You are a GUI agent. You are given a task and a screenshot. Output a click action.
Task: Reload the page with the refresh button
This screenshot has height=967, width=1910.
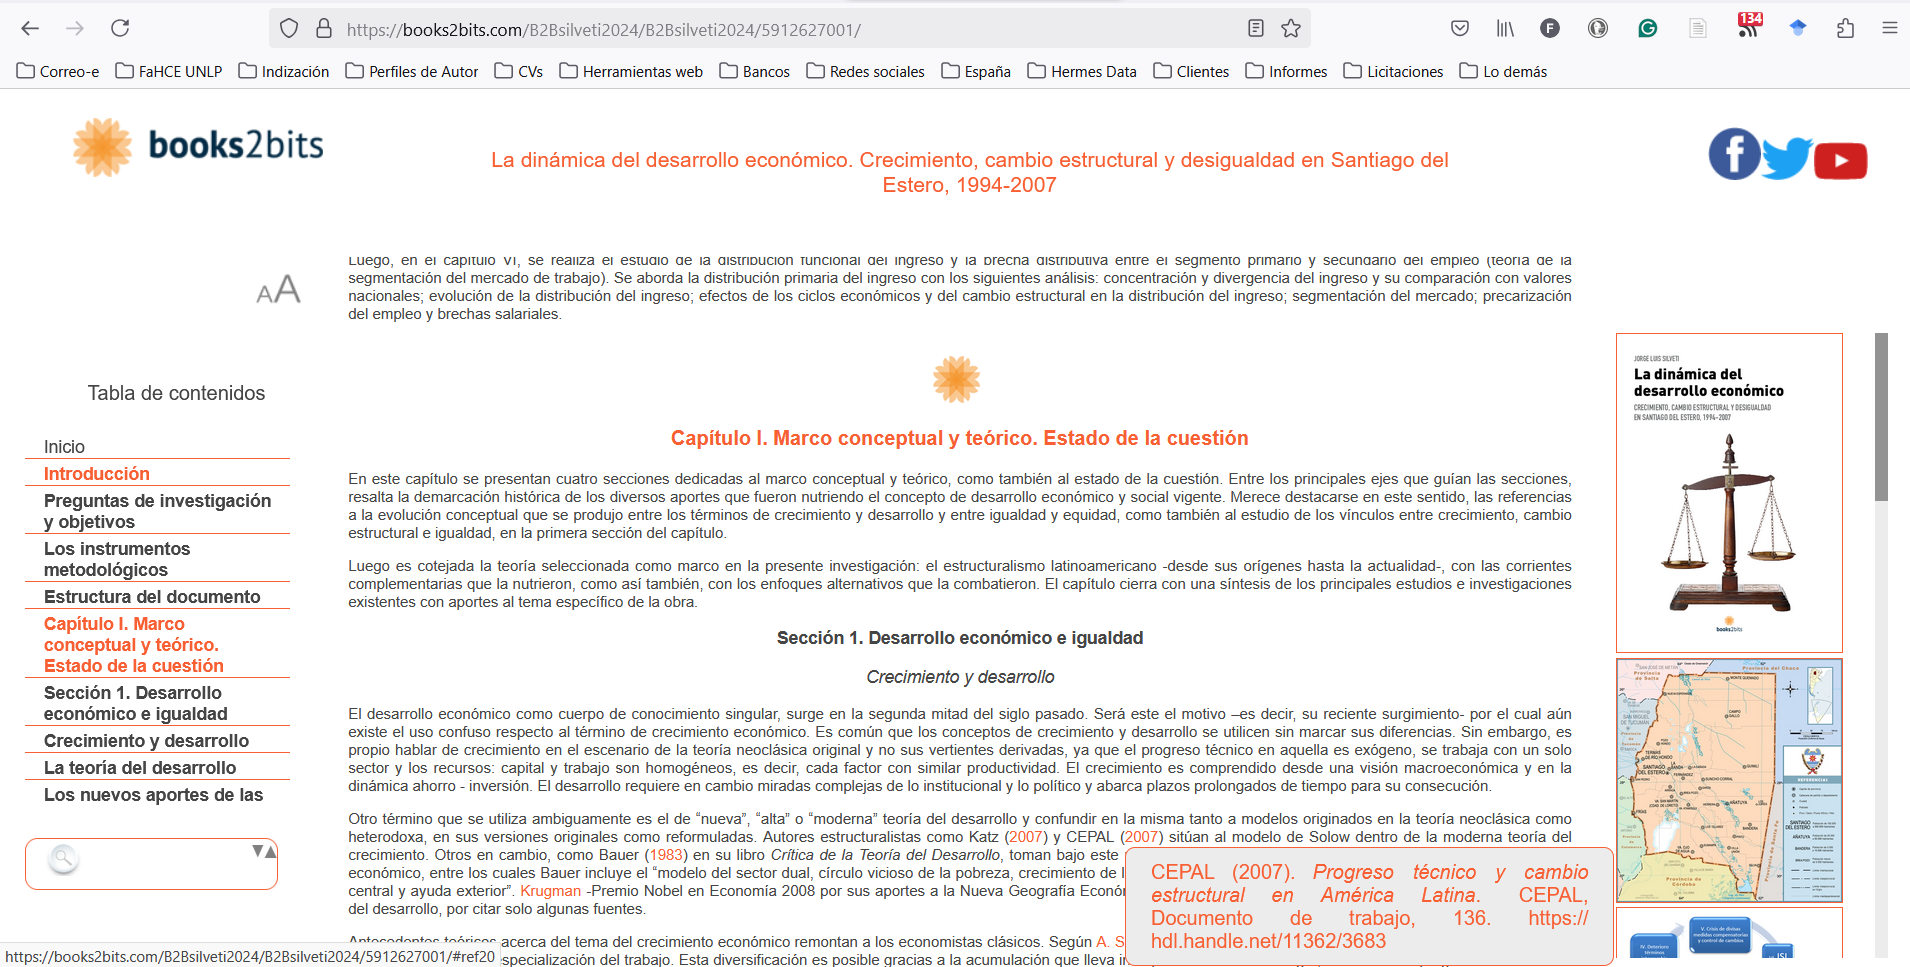[x=120, y=29]
